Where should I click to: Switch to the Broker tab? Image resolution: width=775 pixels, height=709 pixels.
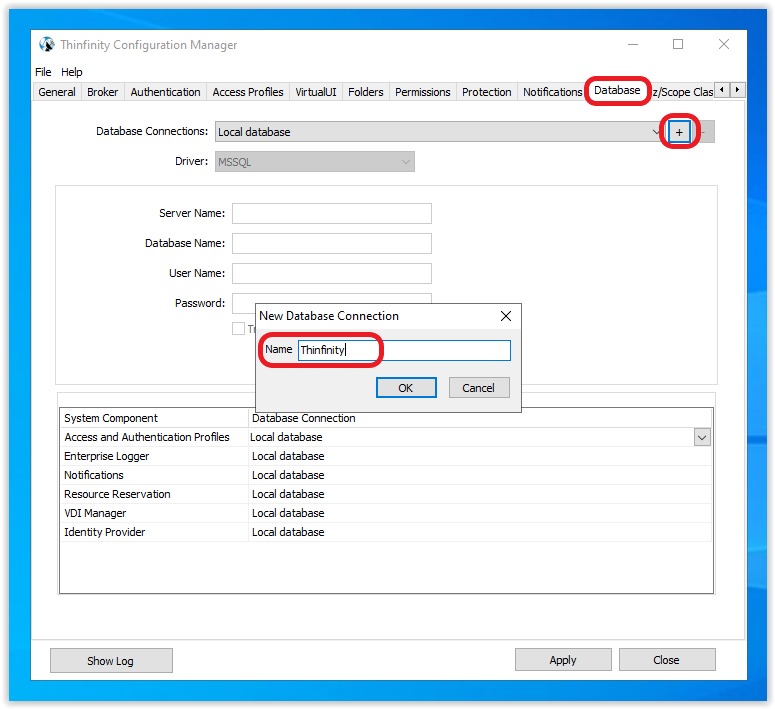pyautogui.click(x=102, y=92)
